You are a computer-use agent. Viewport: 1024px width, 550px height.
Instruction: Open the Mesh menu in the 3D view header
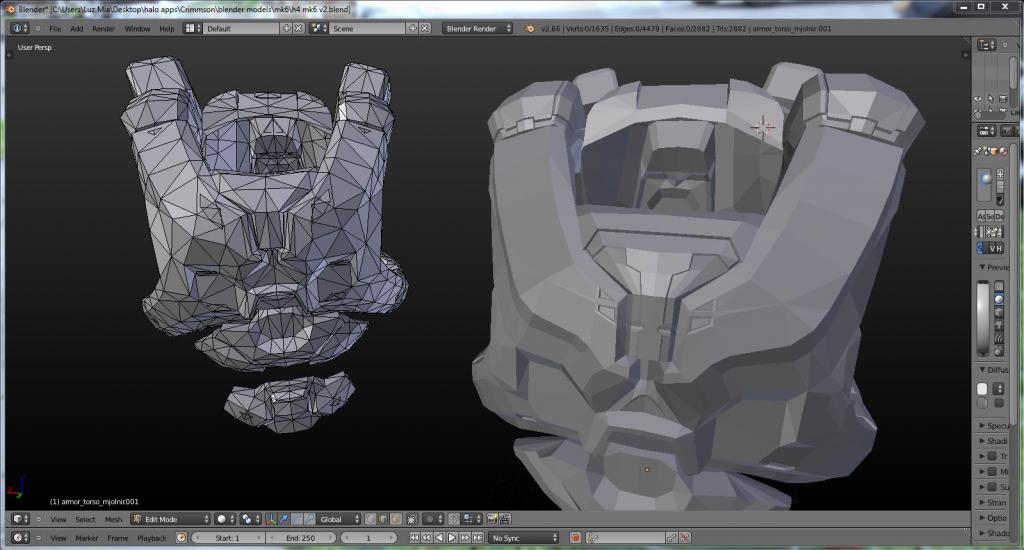[x=114, y=519]
